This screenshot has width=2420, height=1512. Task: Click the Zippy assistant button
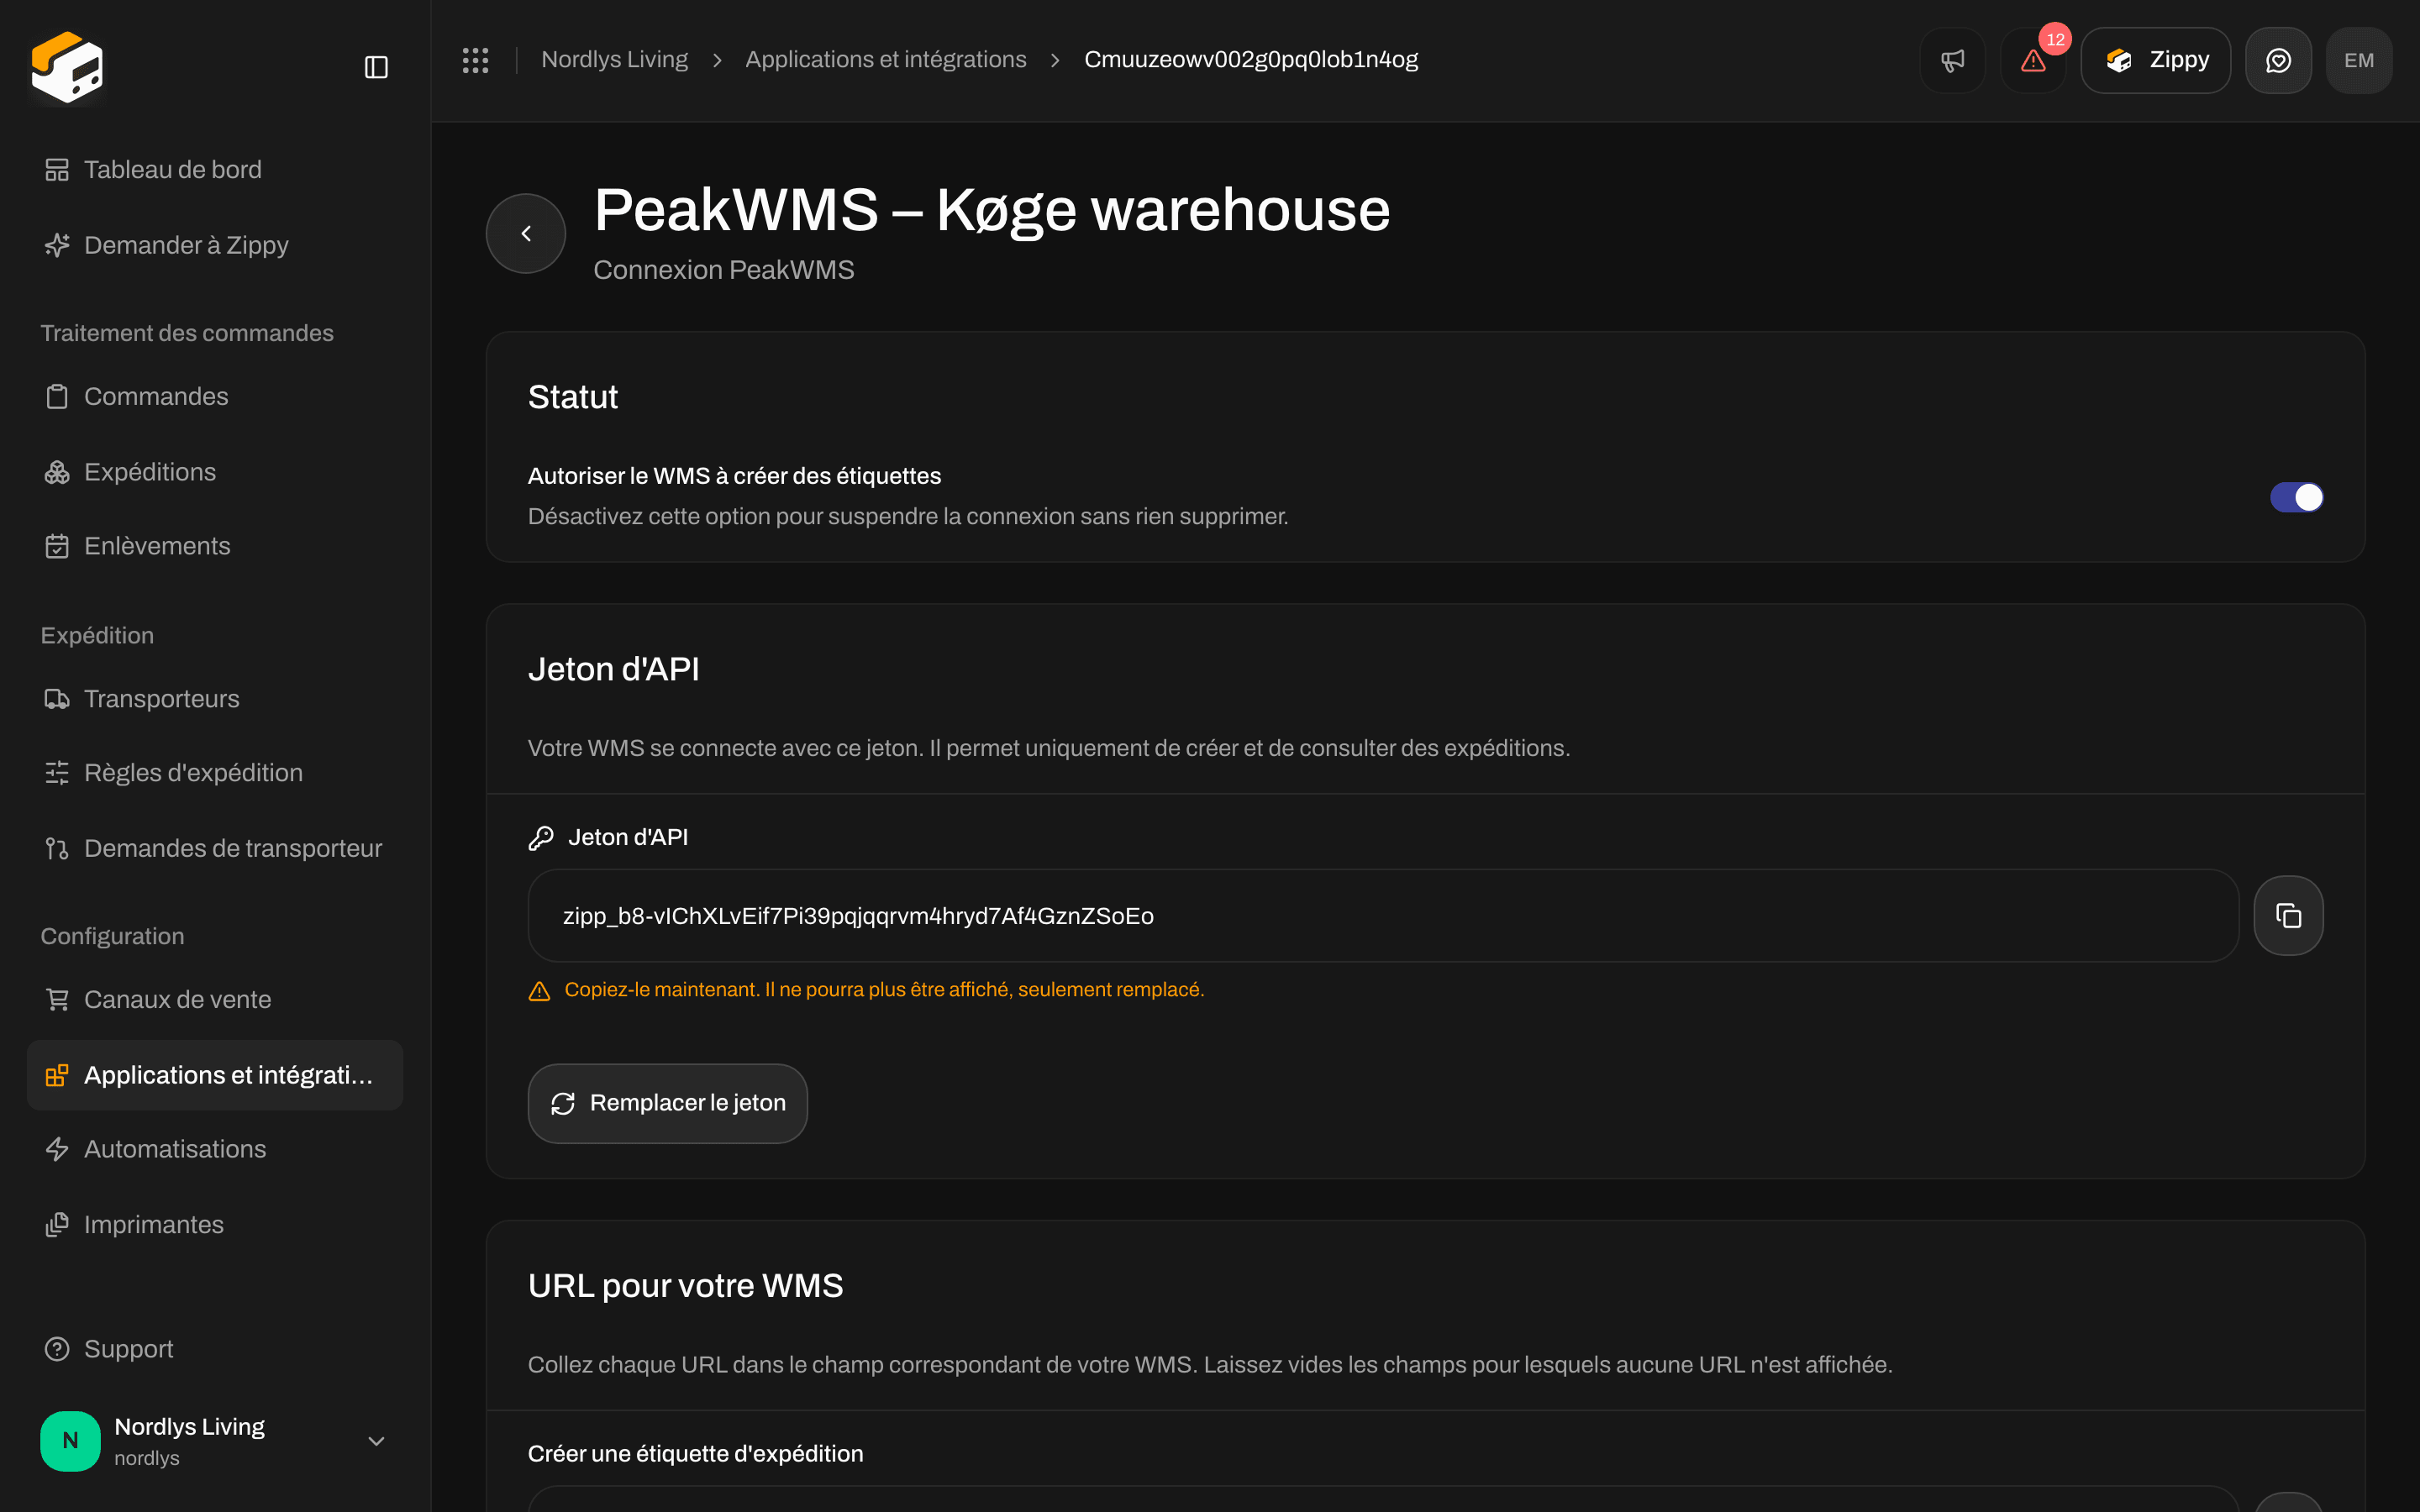click(x=2155, y=60)
